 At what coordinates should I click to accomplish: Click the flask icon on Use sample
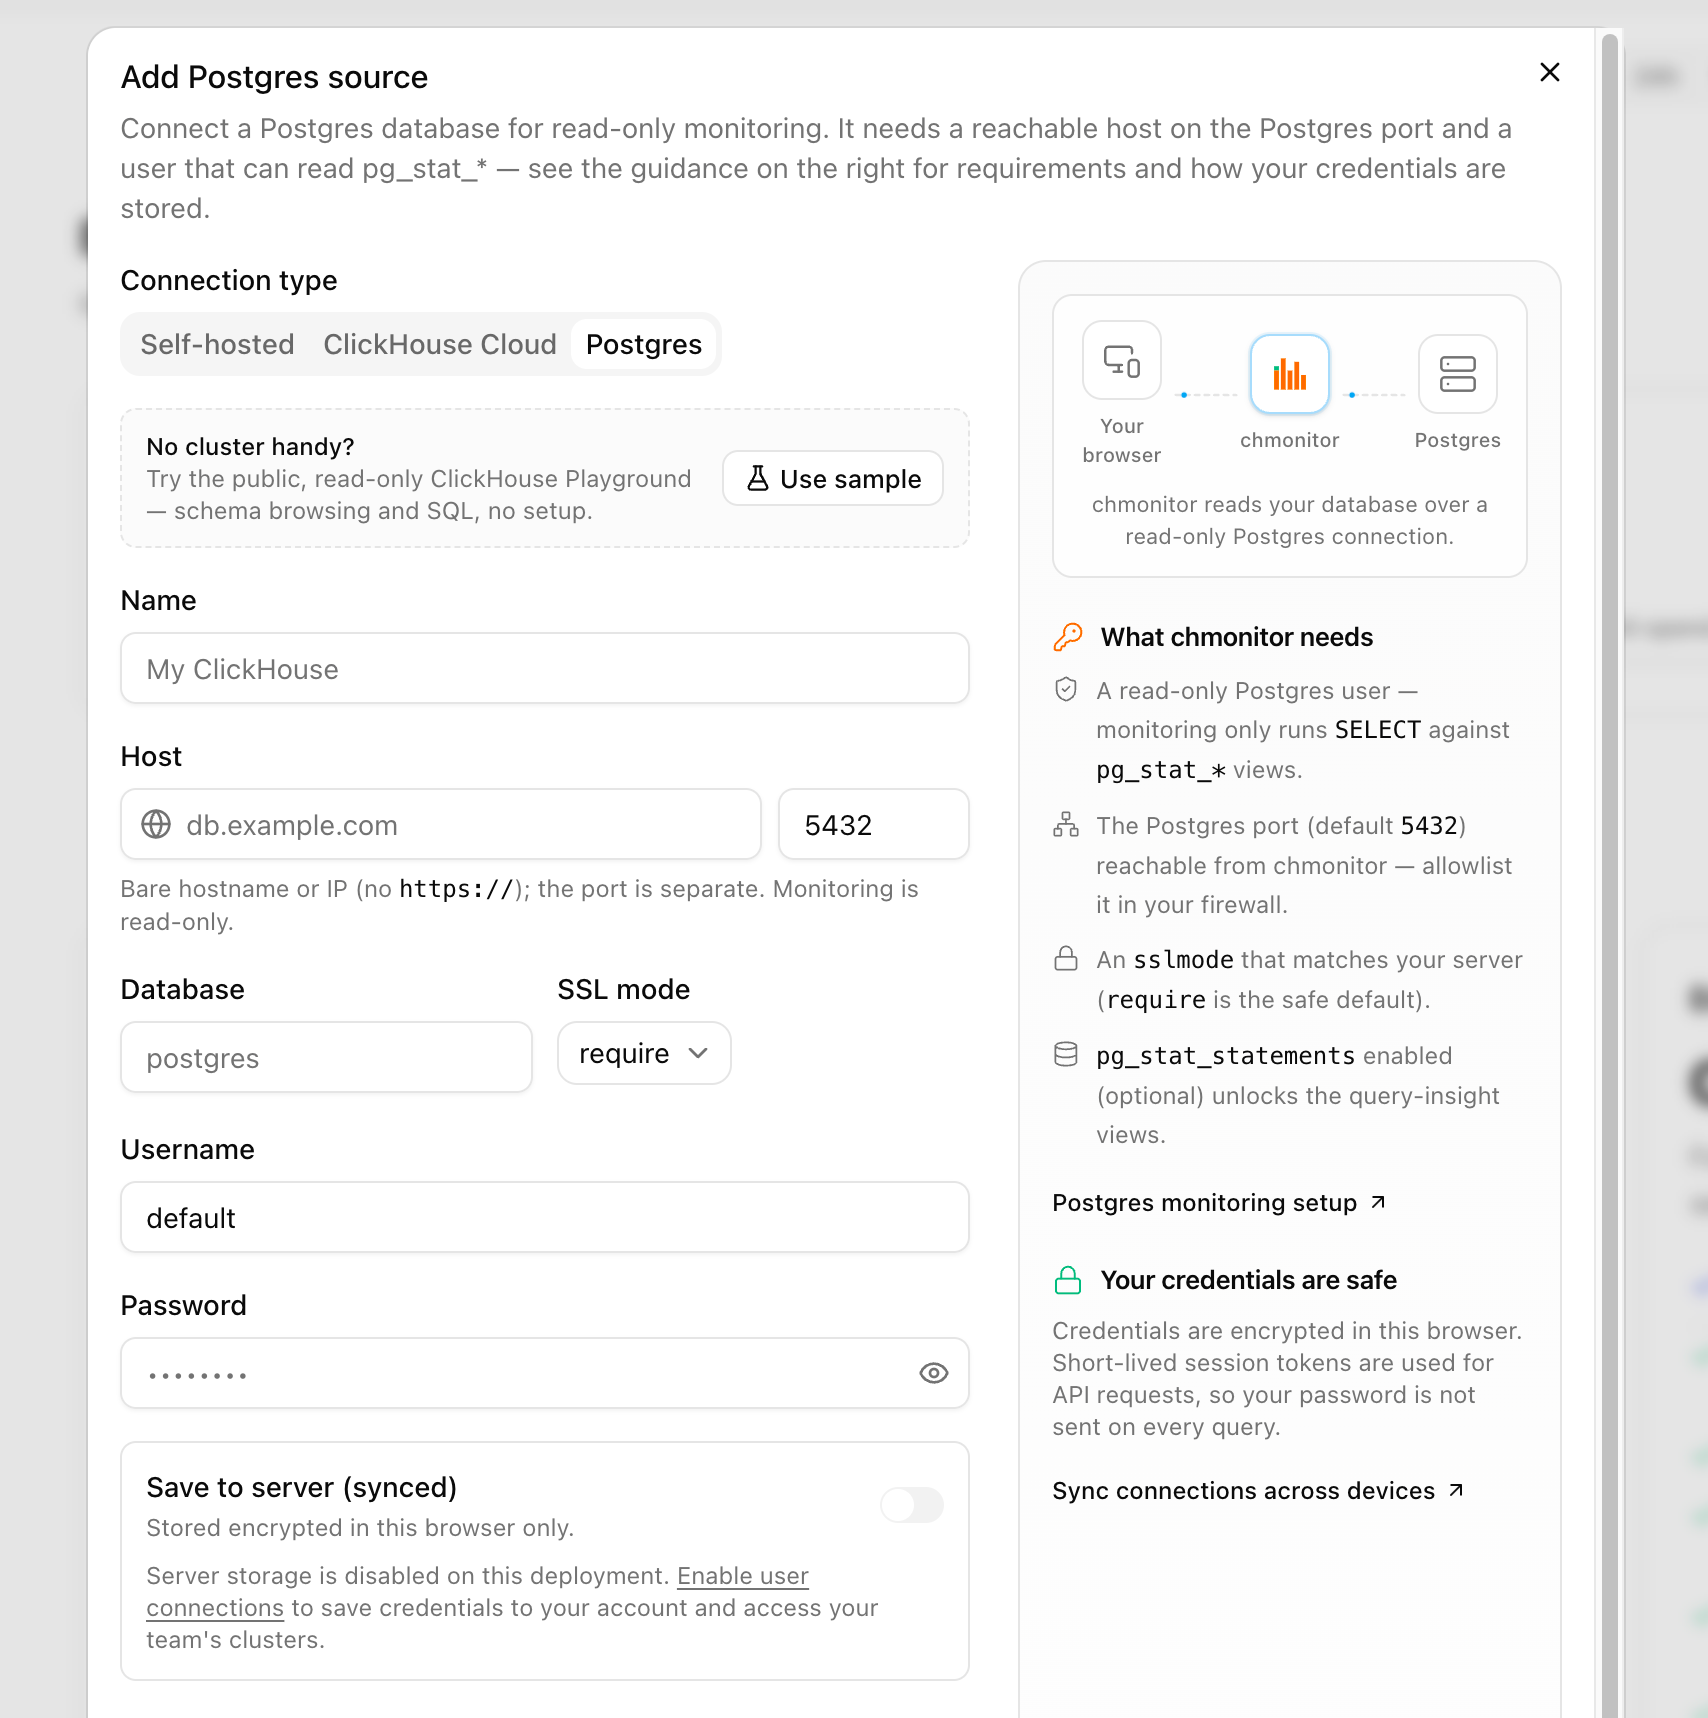(758, 478)
